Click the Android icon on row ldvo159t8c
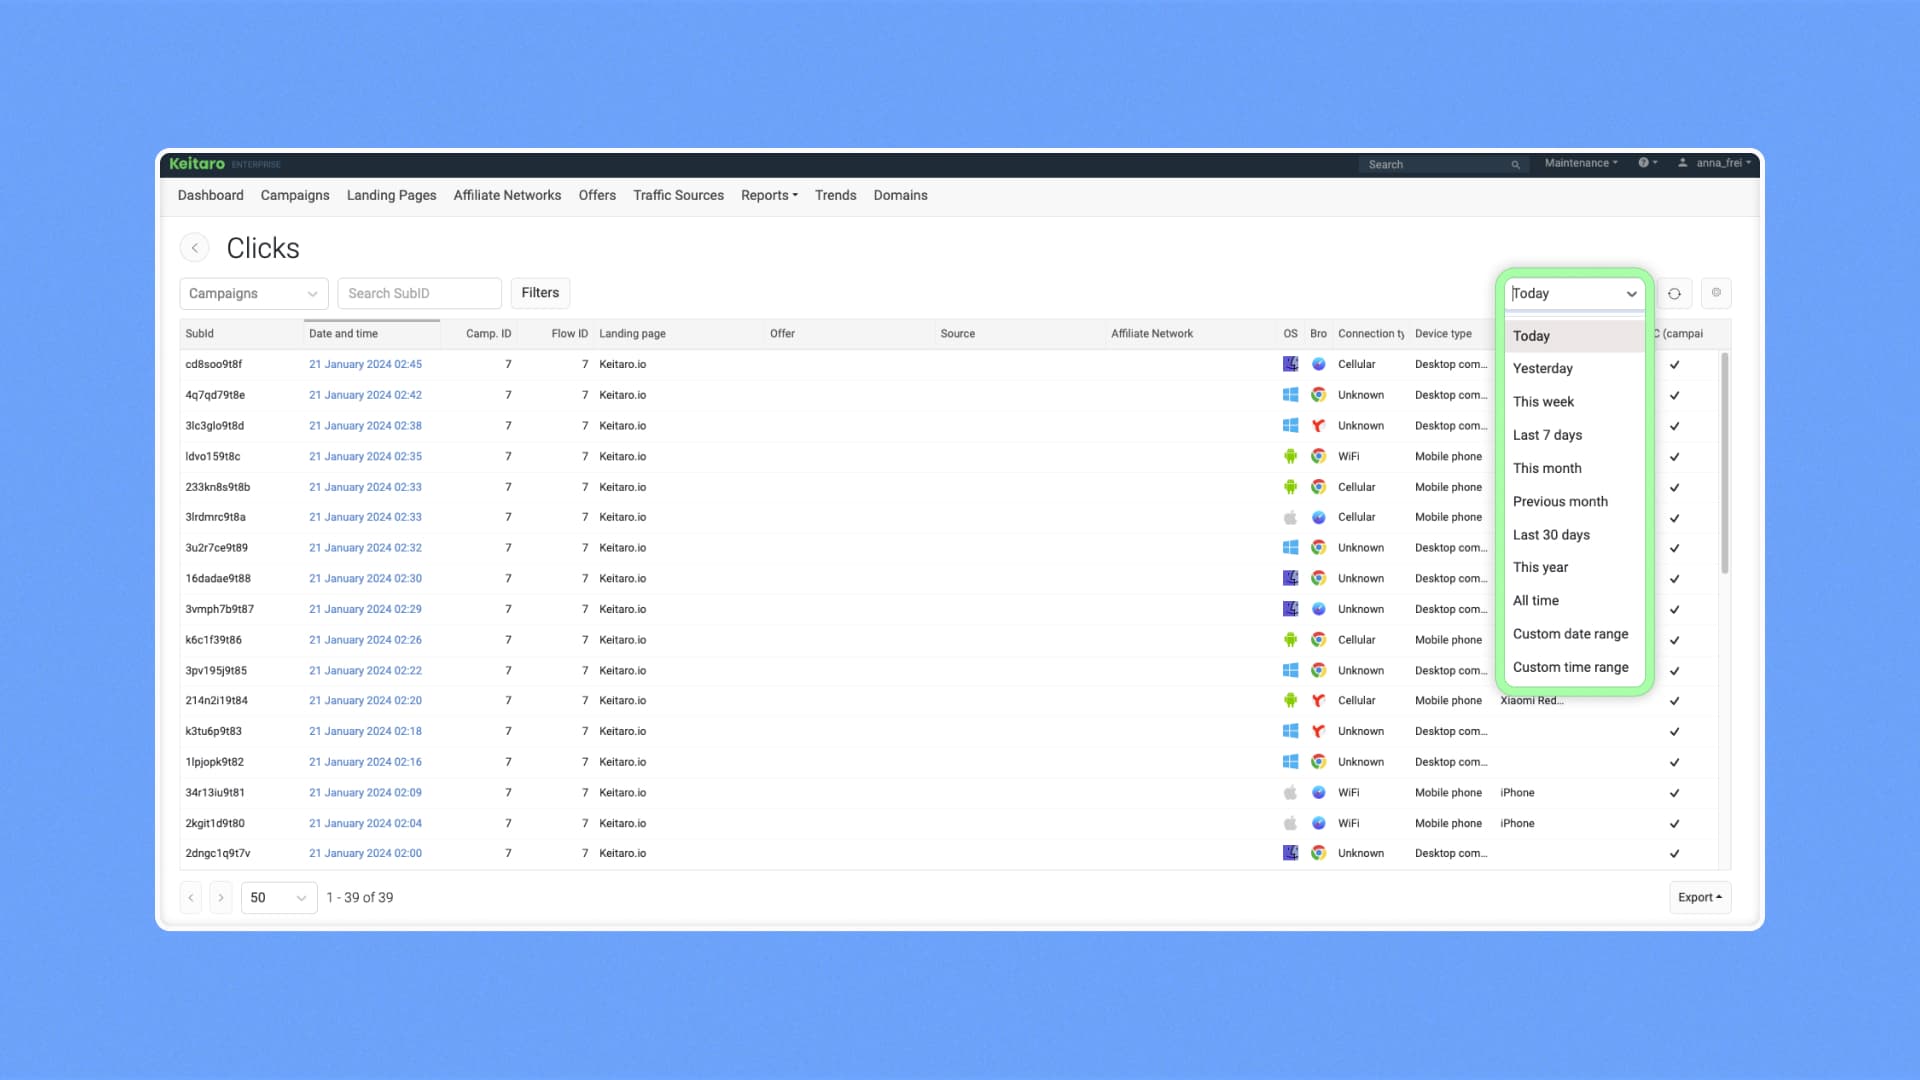This screenshot has height=1080, width=1920. [1290, 456]
